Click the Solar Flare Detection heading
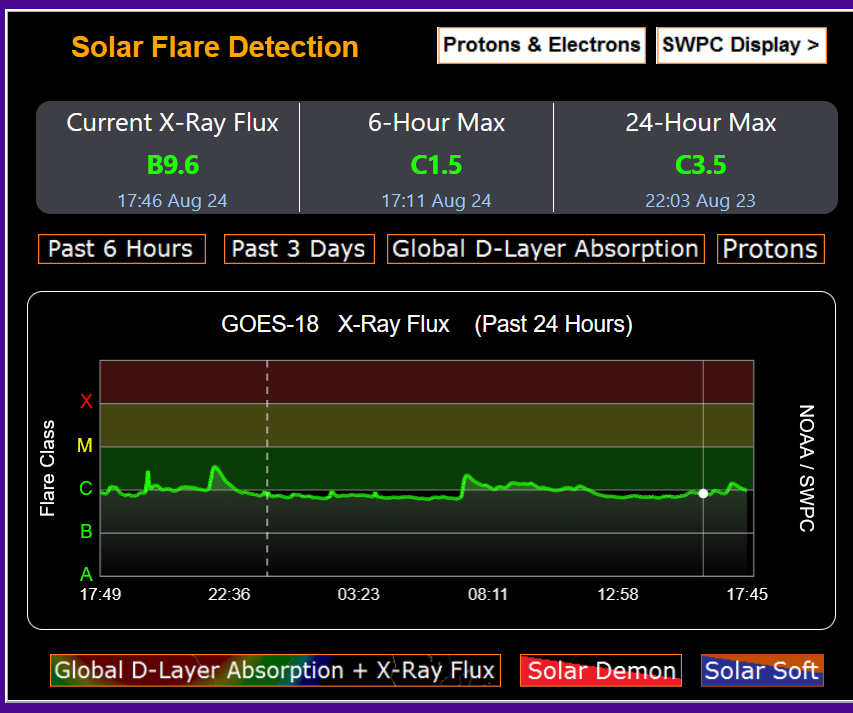853x713 pixels. 215,47
